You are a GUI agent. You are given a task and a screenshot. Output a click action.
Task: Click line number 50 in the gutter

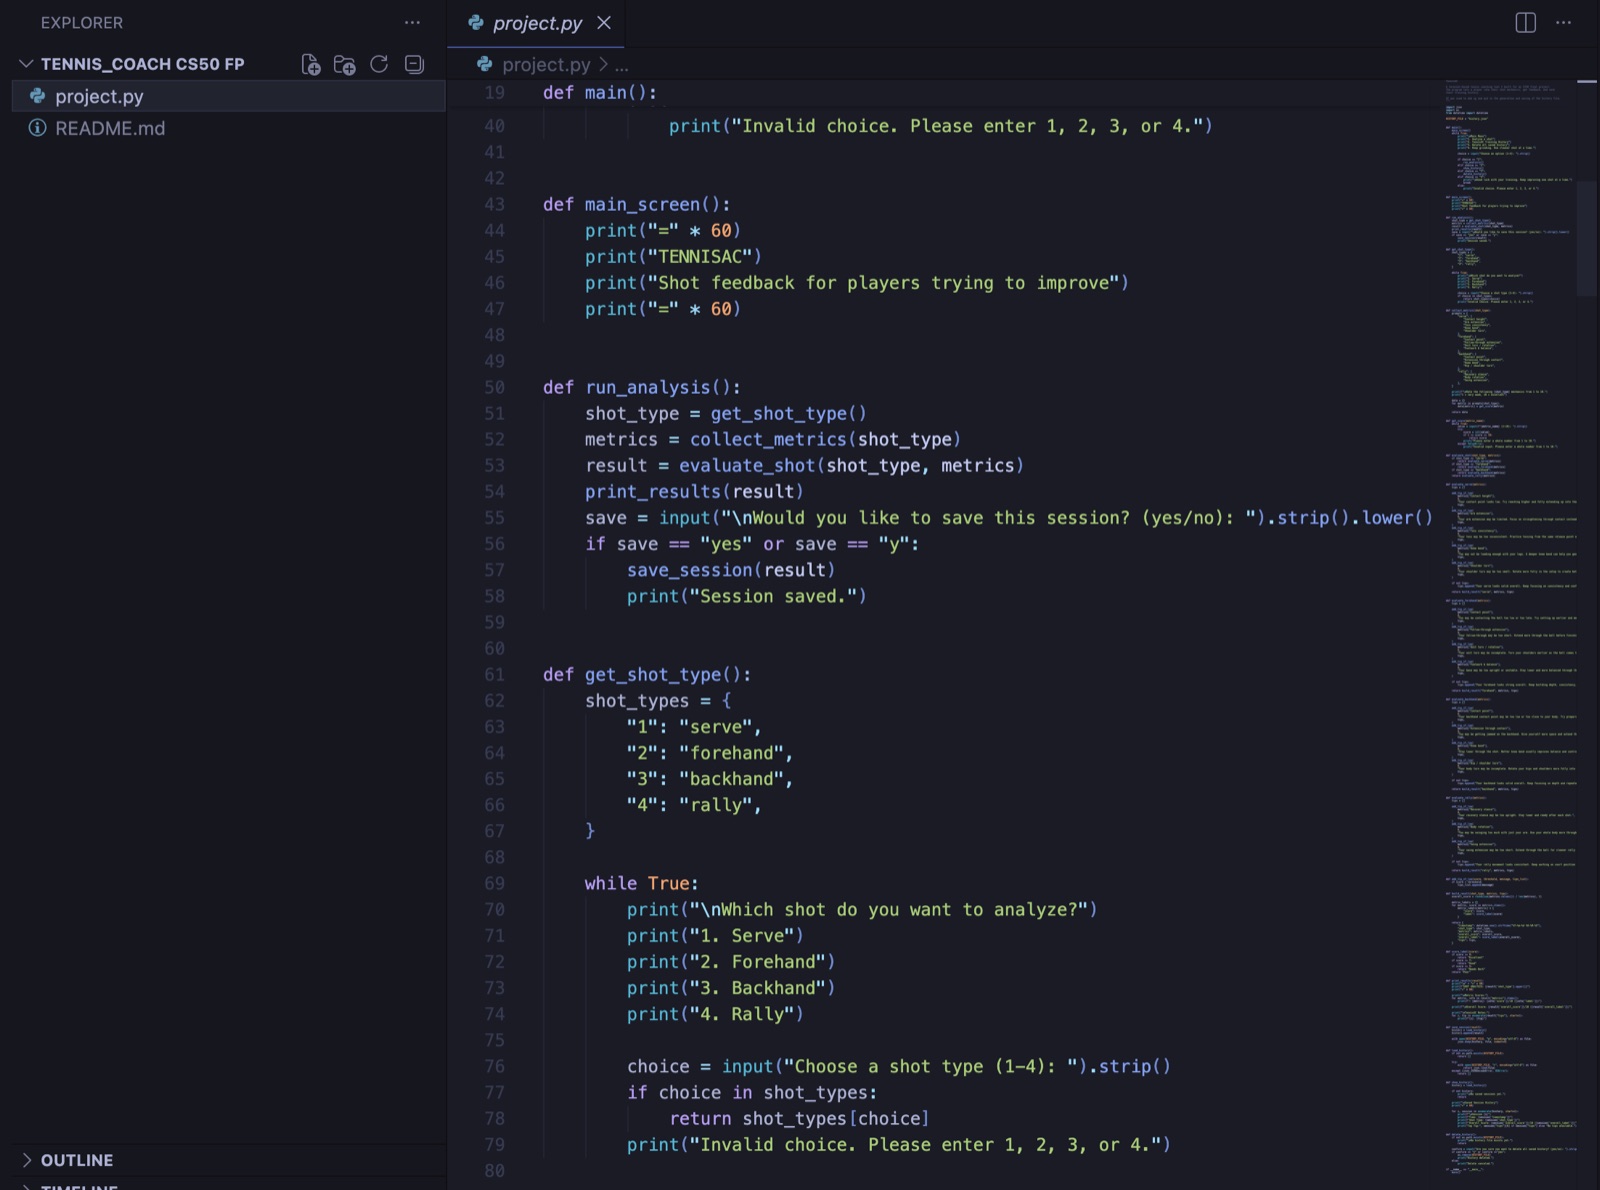495,387
